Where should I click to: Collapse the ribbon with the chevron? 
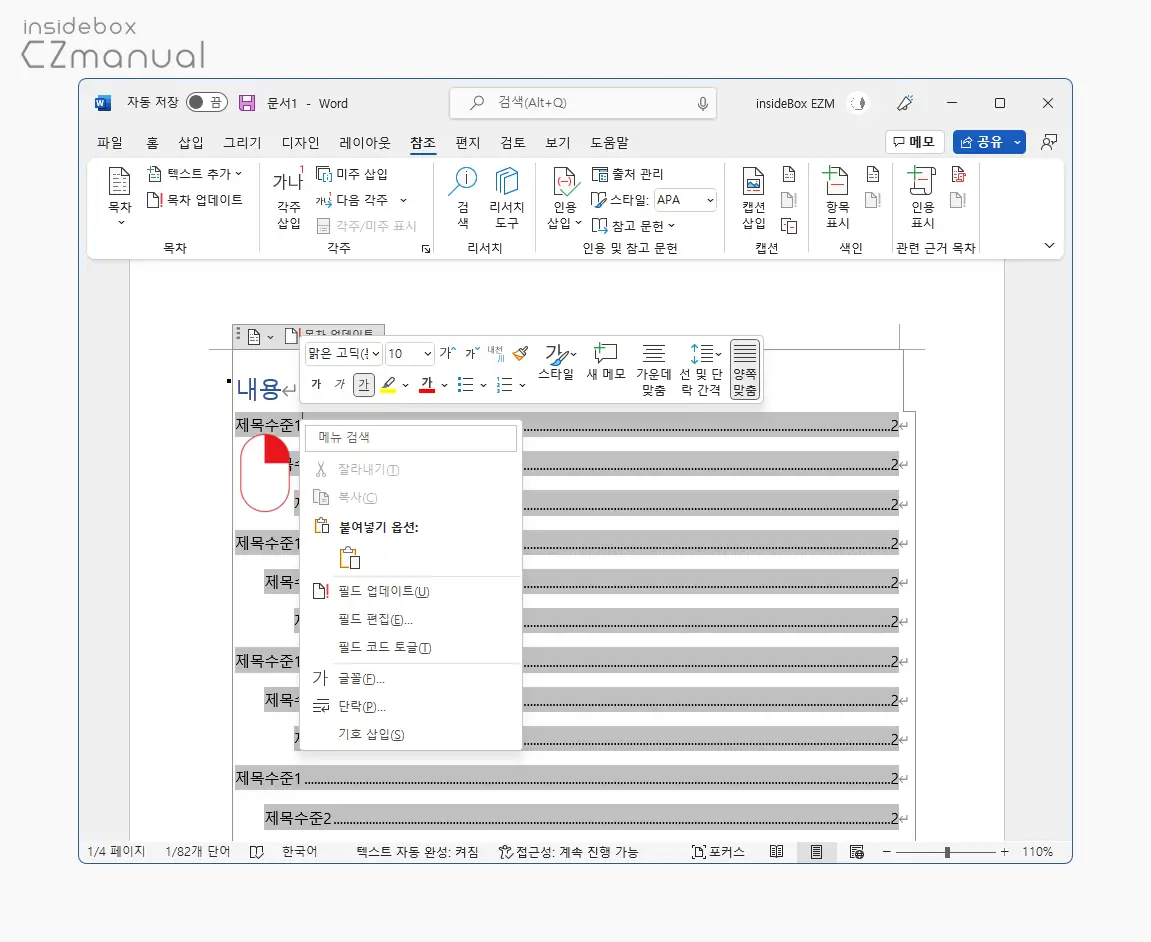coord(1049,246)
